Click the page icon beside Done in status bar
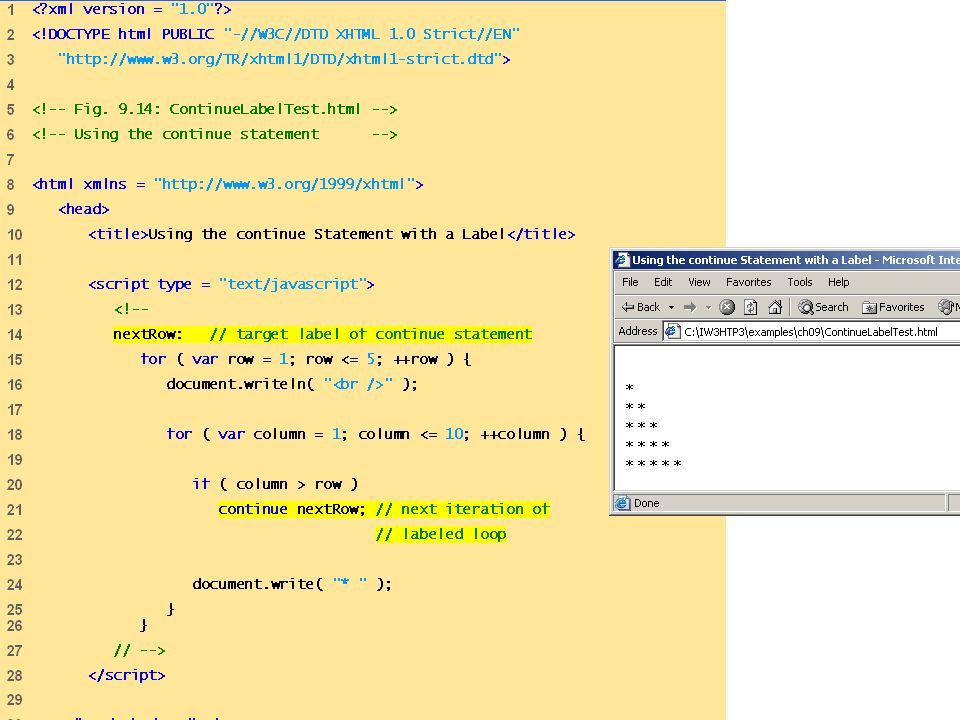960x720 pixels. coord(623,503)
